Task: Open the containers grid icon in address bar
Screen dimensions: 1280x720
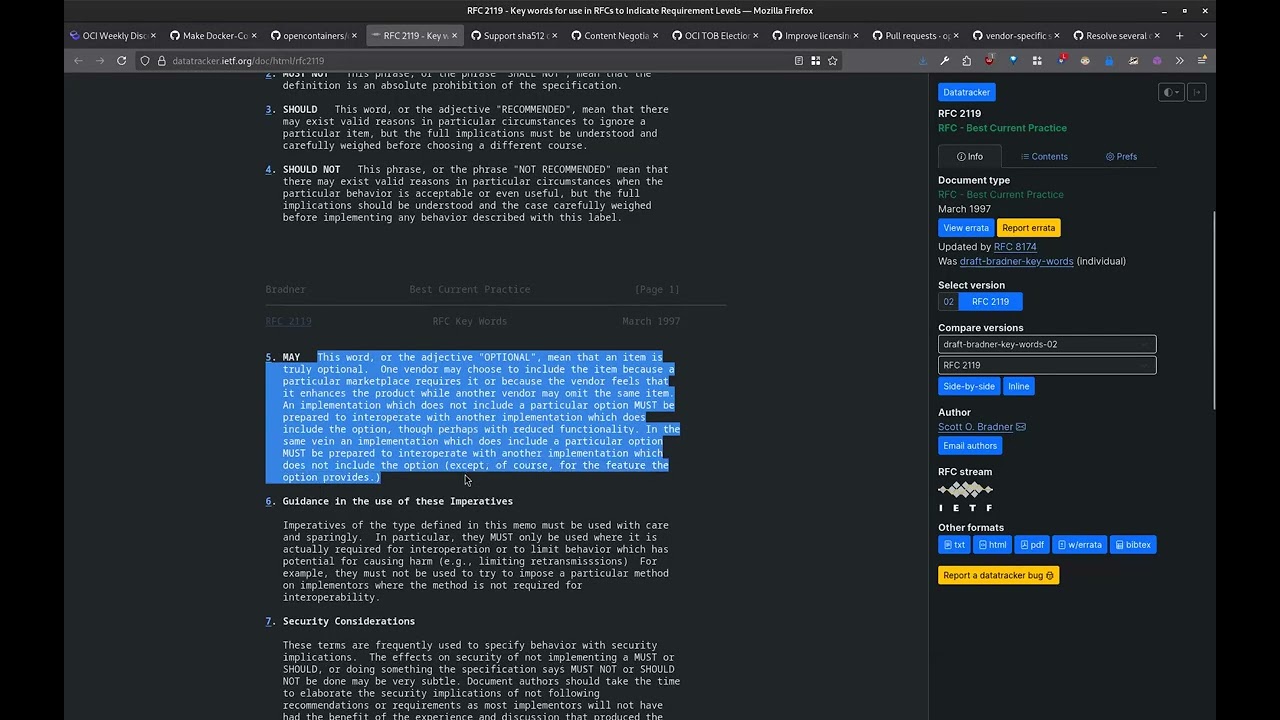Action: click(815, 61)
